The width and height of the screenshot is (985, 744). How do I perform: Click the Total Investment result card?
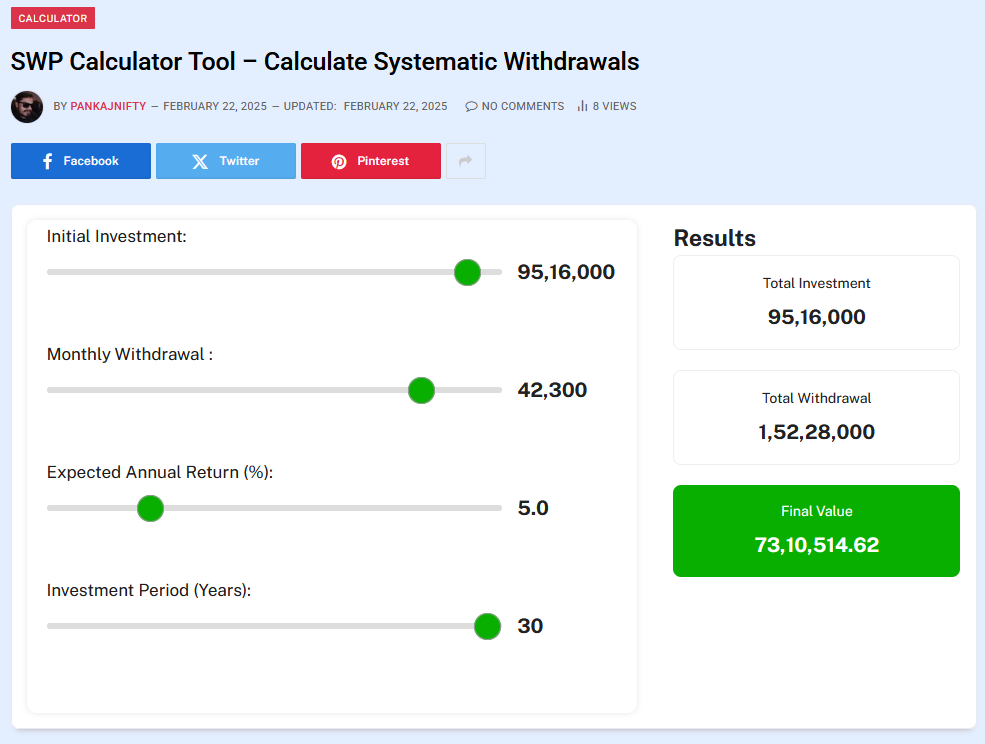pos(817,302)
